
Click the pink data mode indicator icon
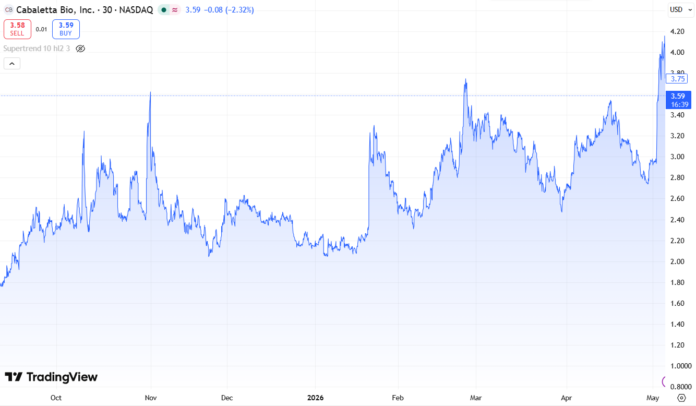pyautogui.click(x=175, y=10)
